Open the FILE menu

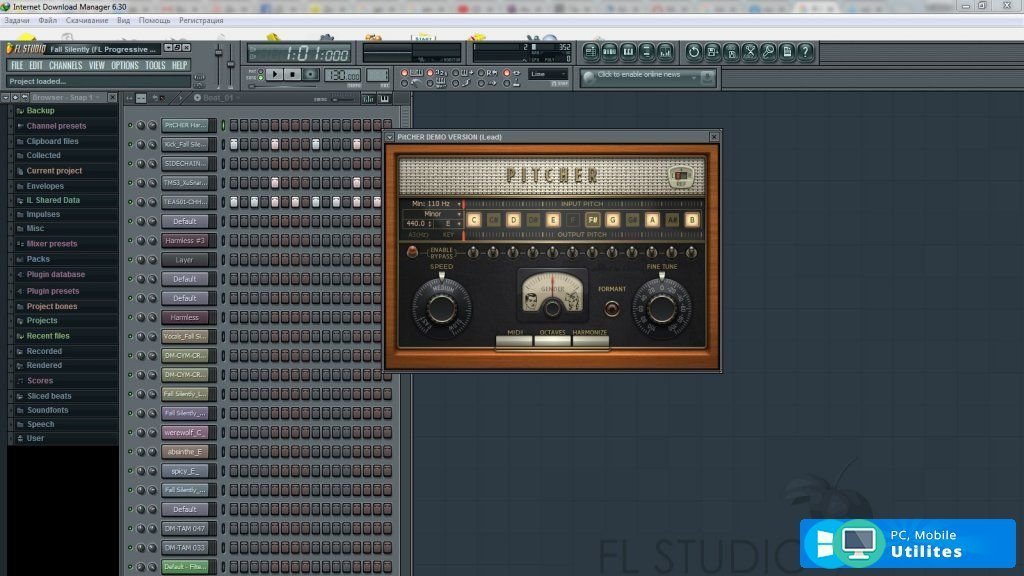pyautogui.click(x=17, y=65)
